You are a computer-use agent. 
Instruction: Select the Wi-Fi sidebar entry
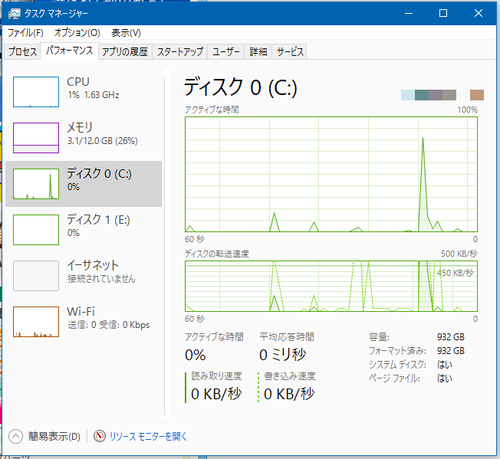click(x=84, y=322)
